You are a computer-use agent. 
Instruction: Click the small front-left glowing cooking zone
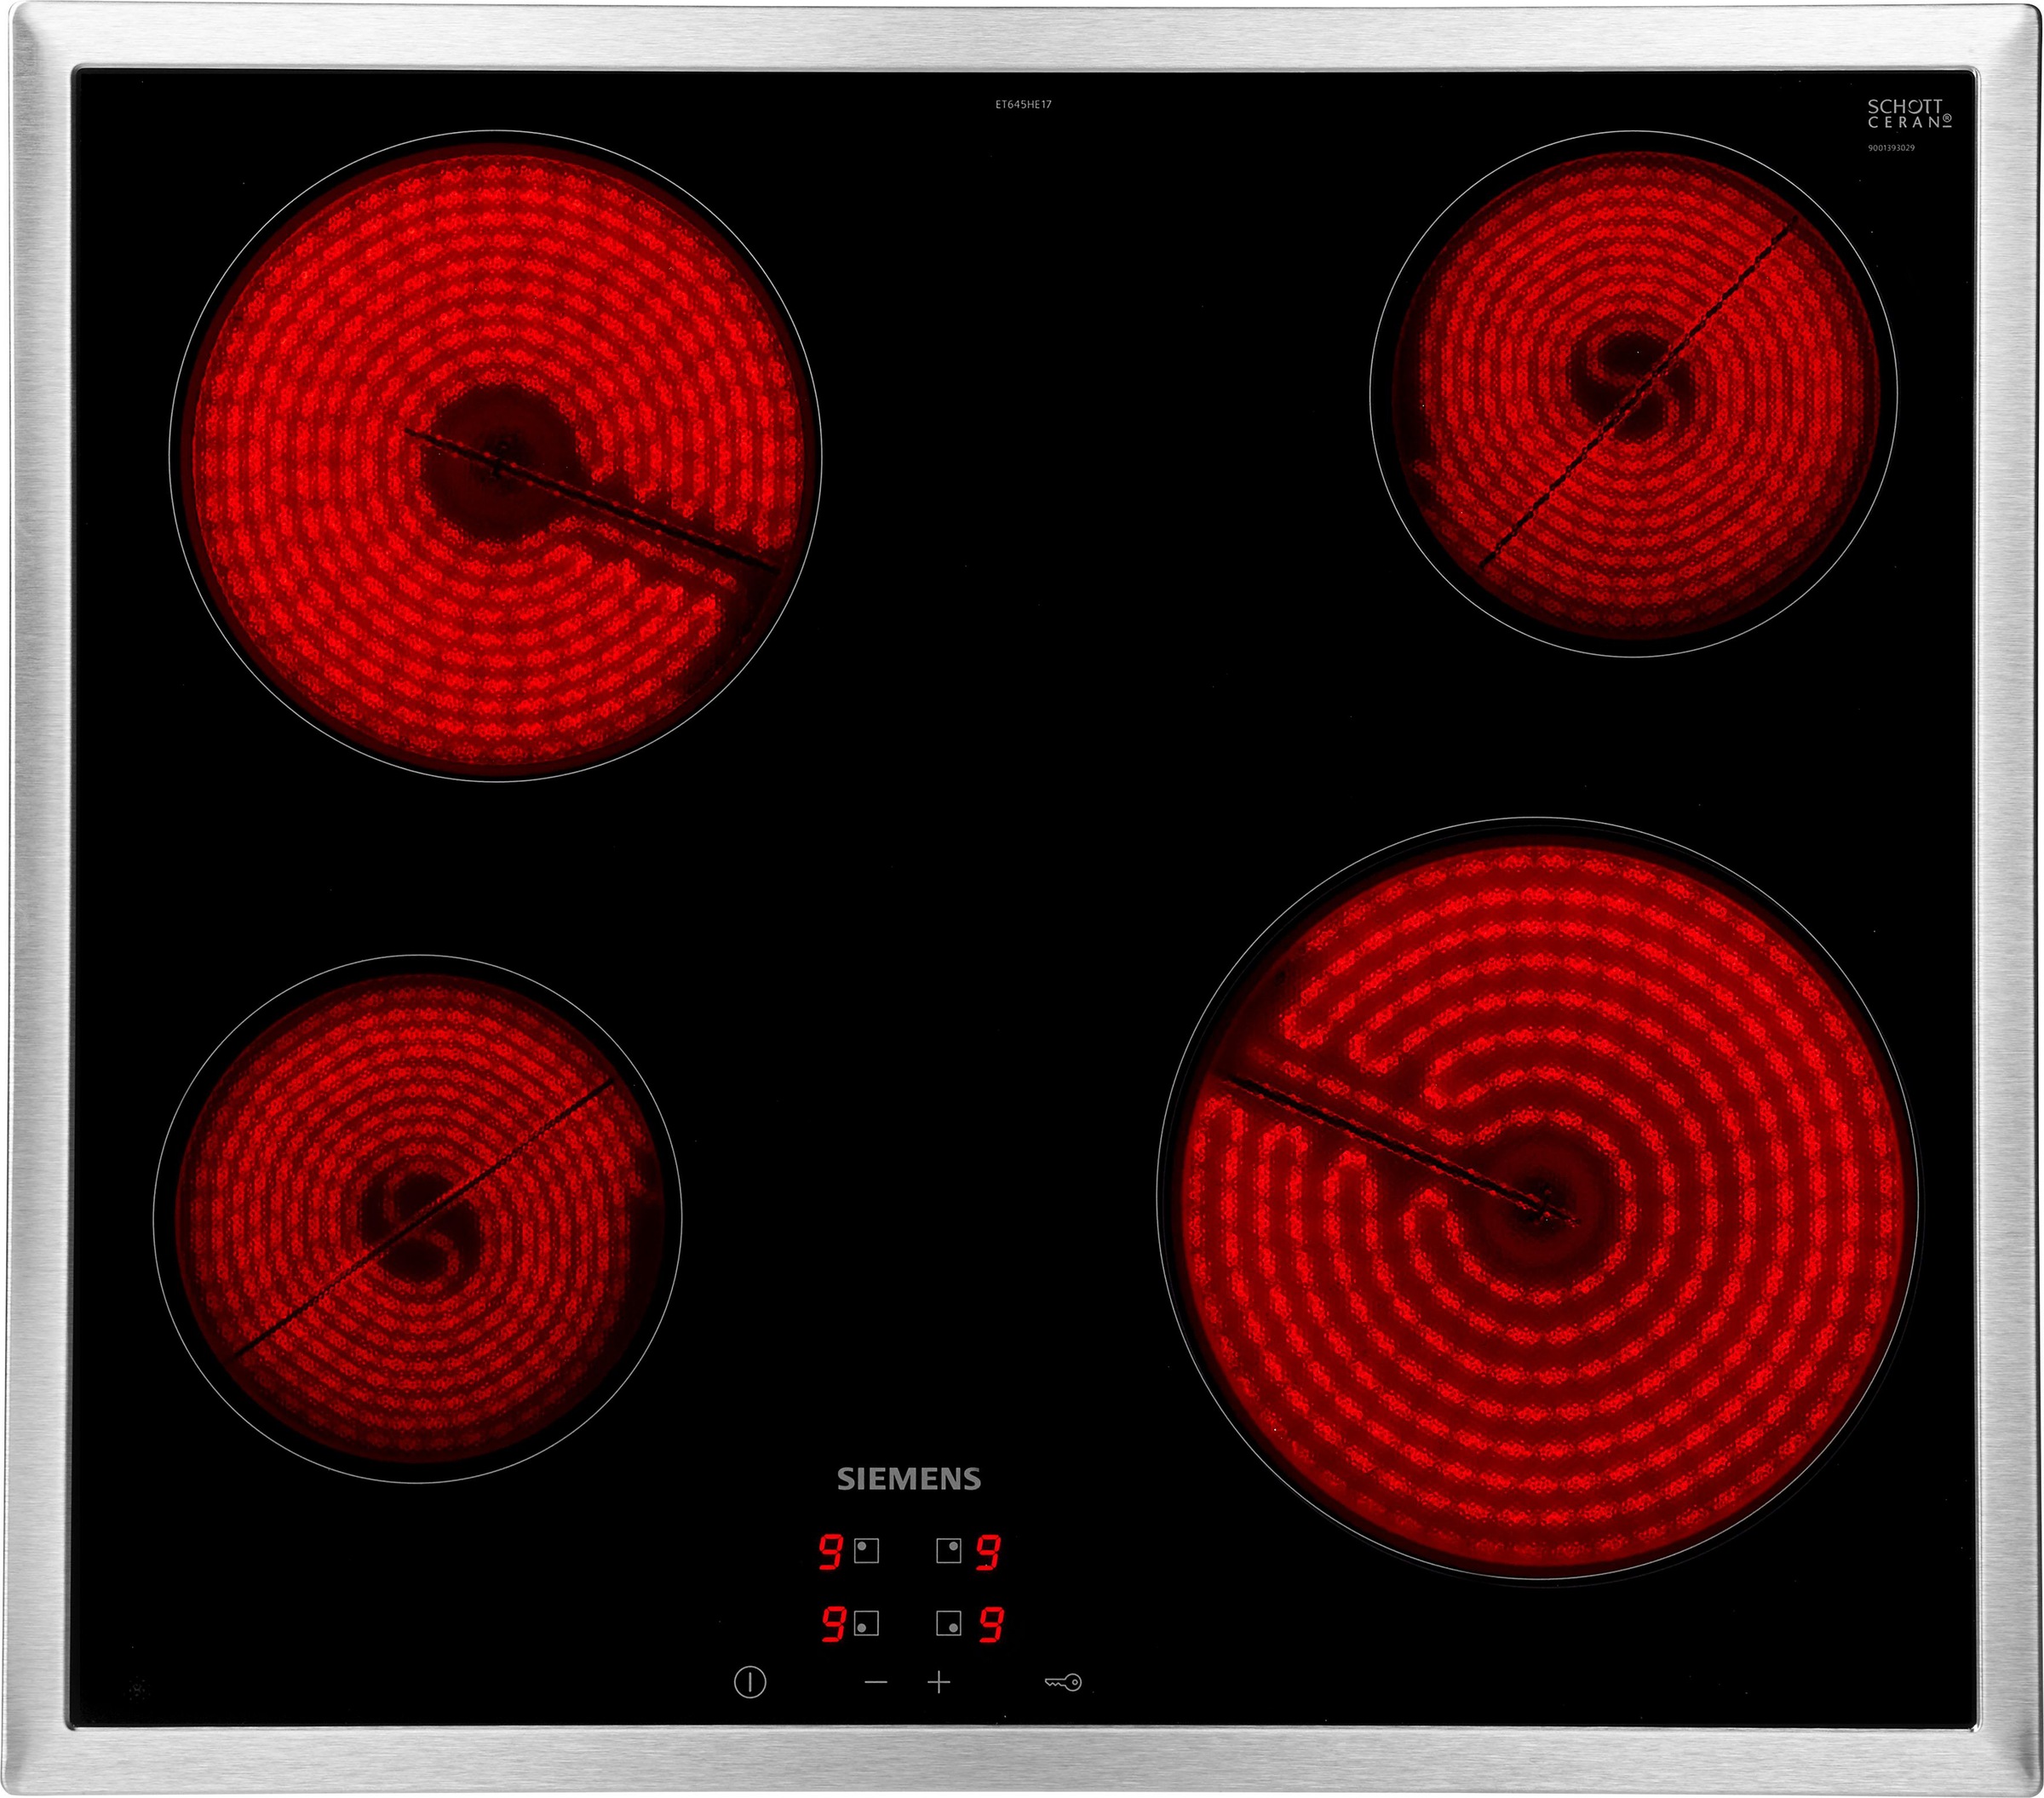click(x=417, y=1218)
